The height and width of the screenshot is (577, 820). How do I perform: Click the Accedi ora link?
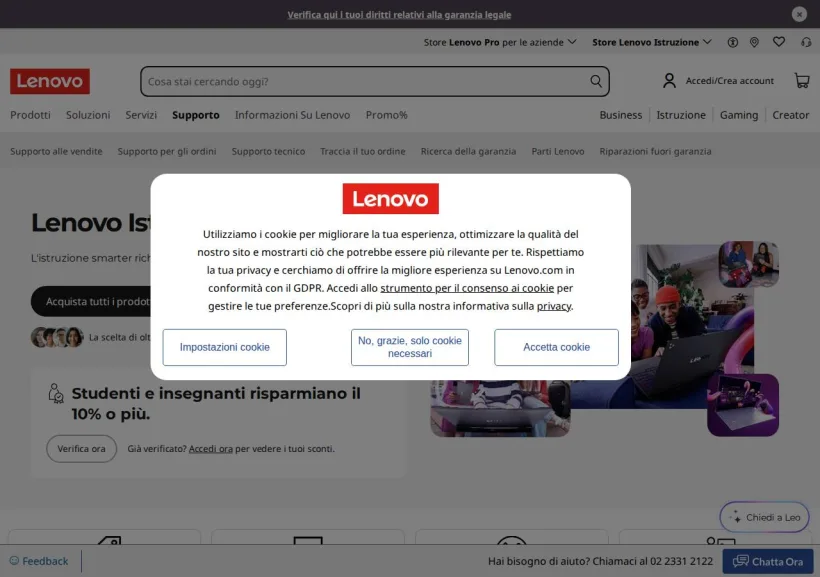[211, 449]
